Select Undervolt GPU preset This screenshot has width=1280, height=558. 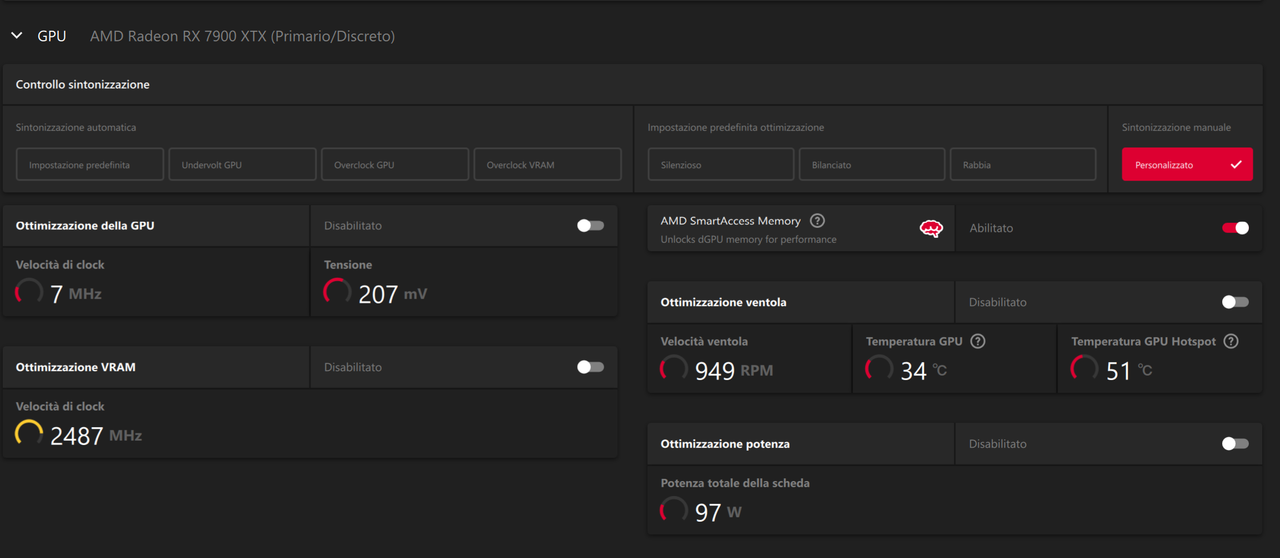point(242,165)
